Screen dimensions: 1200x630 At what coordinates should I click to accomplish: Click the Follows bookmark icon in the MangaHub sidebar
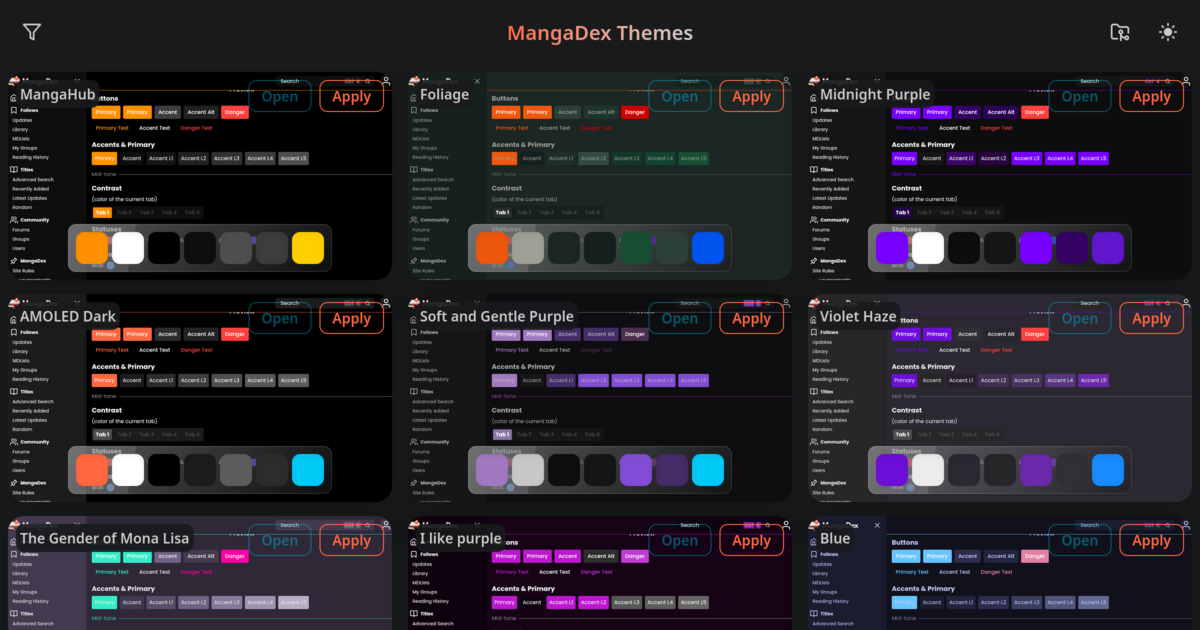click(13, 110)
